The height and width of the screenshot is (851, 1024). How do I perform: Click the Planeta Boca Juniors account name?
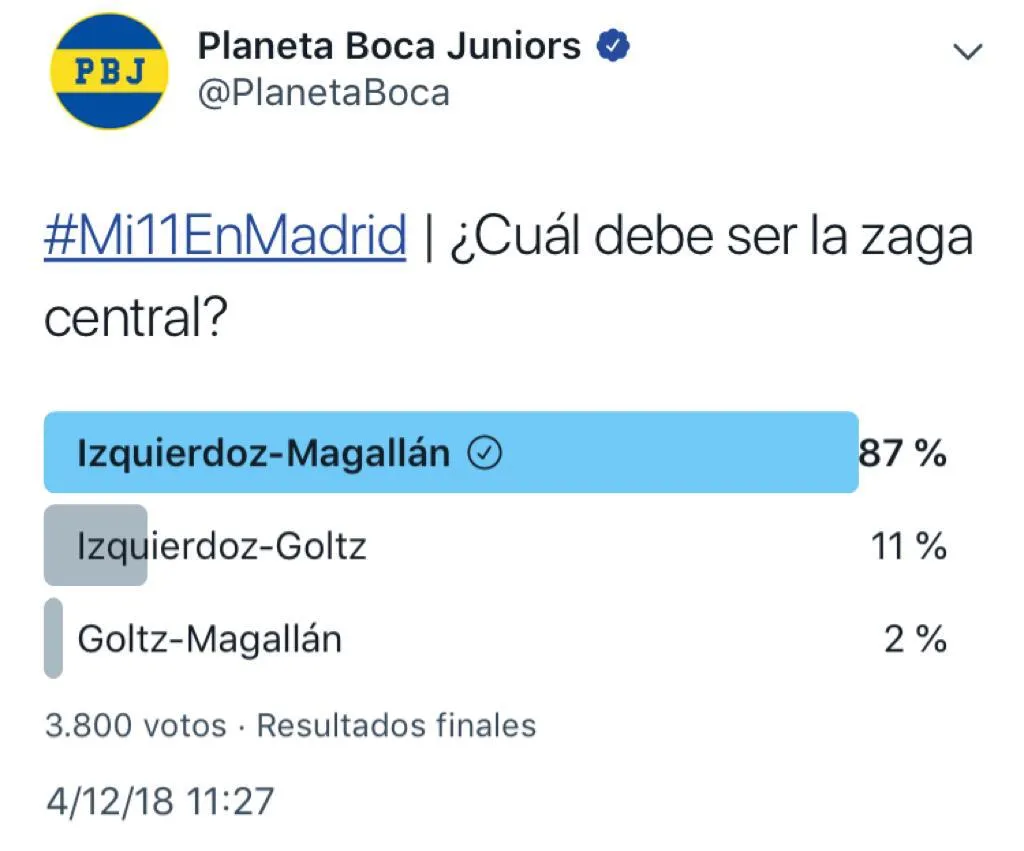pyautogui.click(x=389, y=46)
